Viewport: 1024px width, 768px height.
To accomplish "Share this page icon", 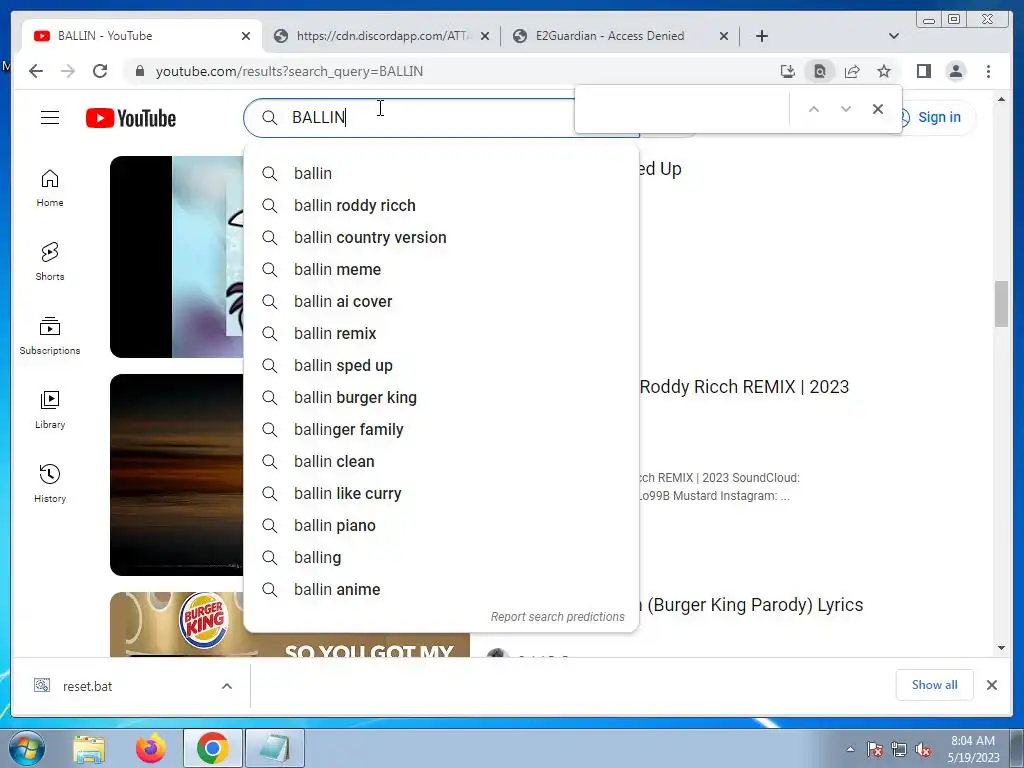I will [x=852, y=71].
